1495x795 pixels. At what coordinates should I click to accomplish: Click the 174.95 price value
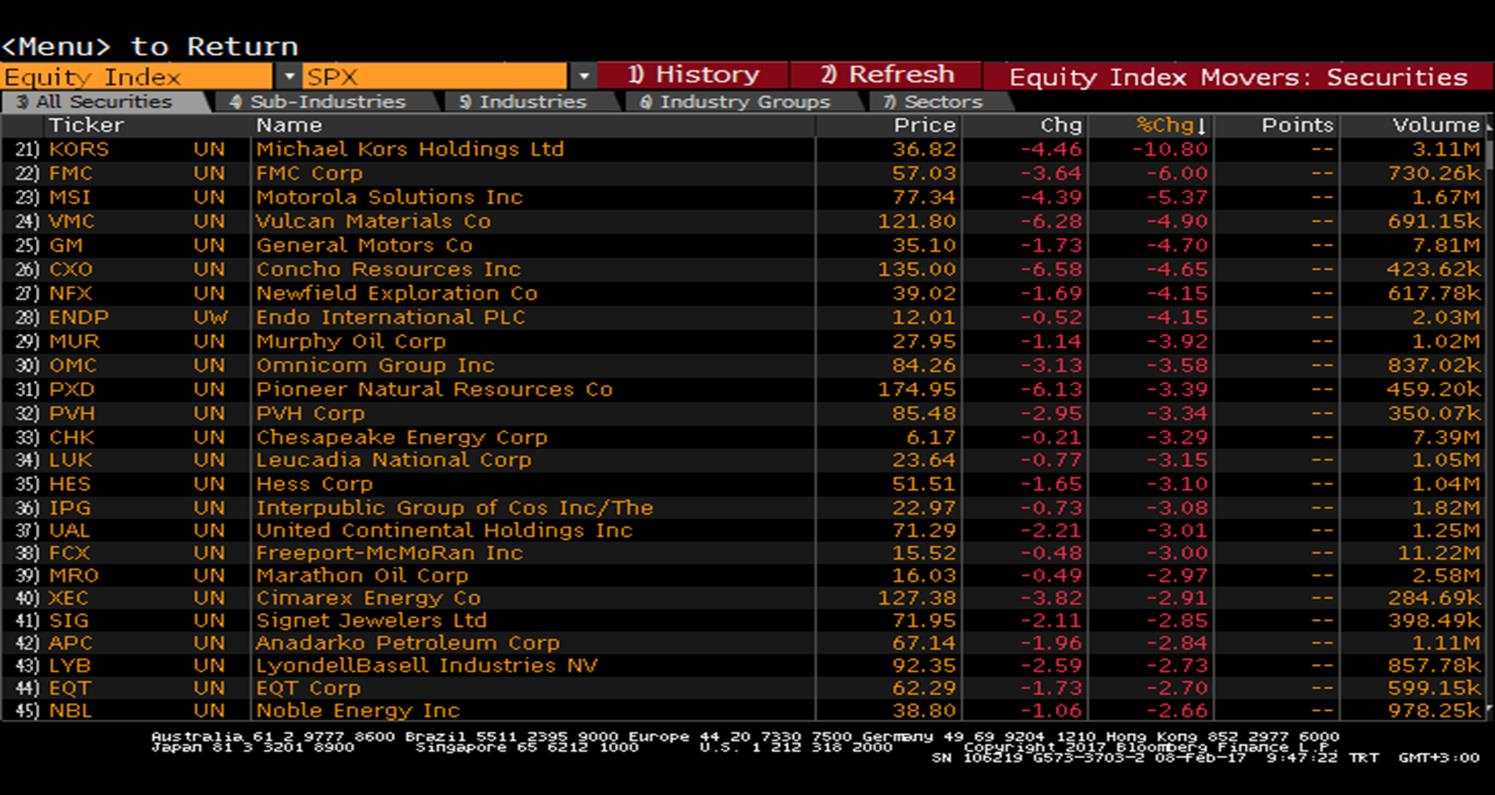pyautogui.click(x=918, y=390)
